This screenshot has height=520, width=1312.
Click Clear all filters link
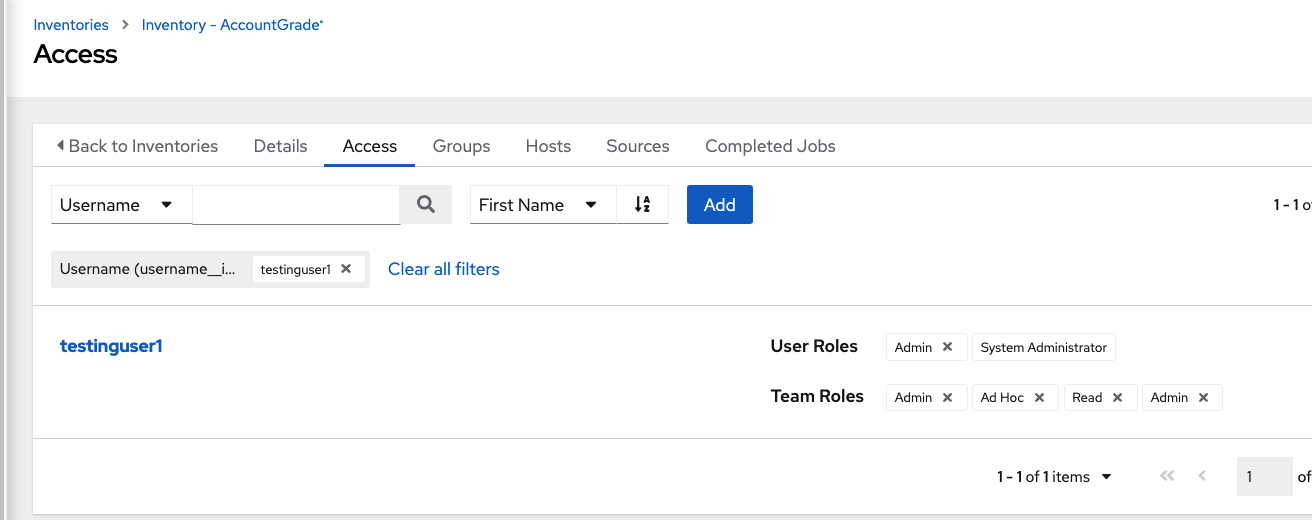[x=444, y=269]
